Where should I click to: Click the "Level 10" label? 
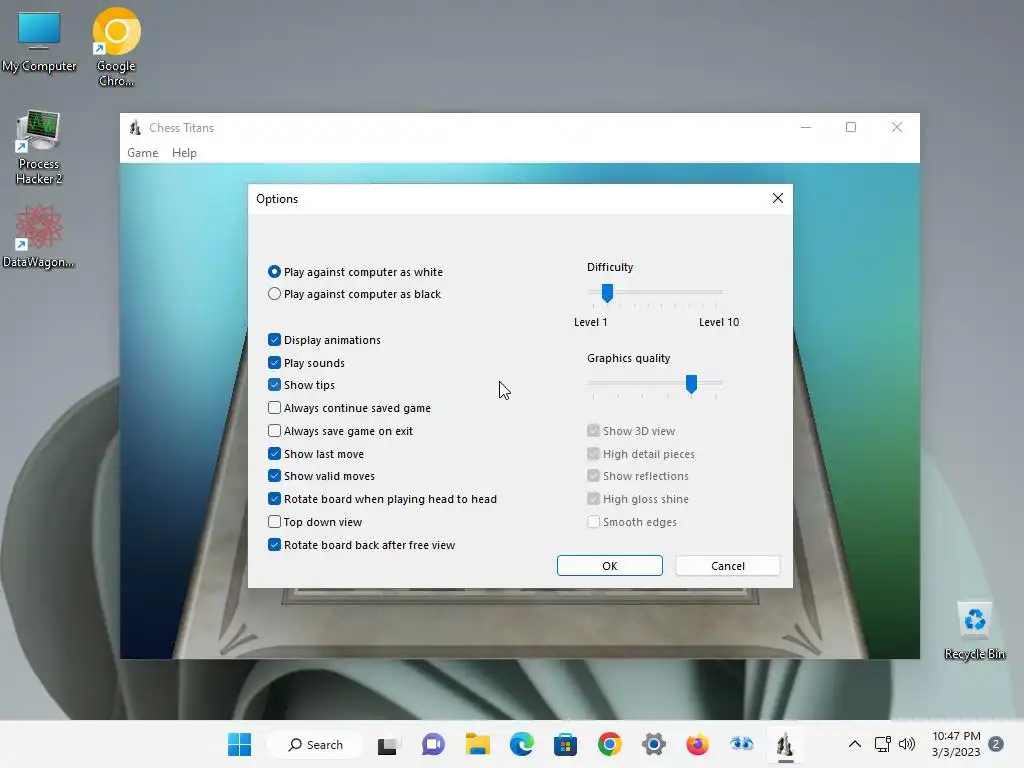(719, 322)
